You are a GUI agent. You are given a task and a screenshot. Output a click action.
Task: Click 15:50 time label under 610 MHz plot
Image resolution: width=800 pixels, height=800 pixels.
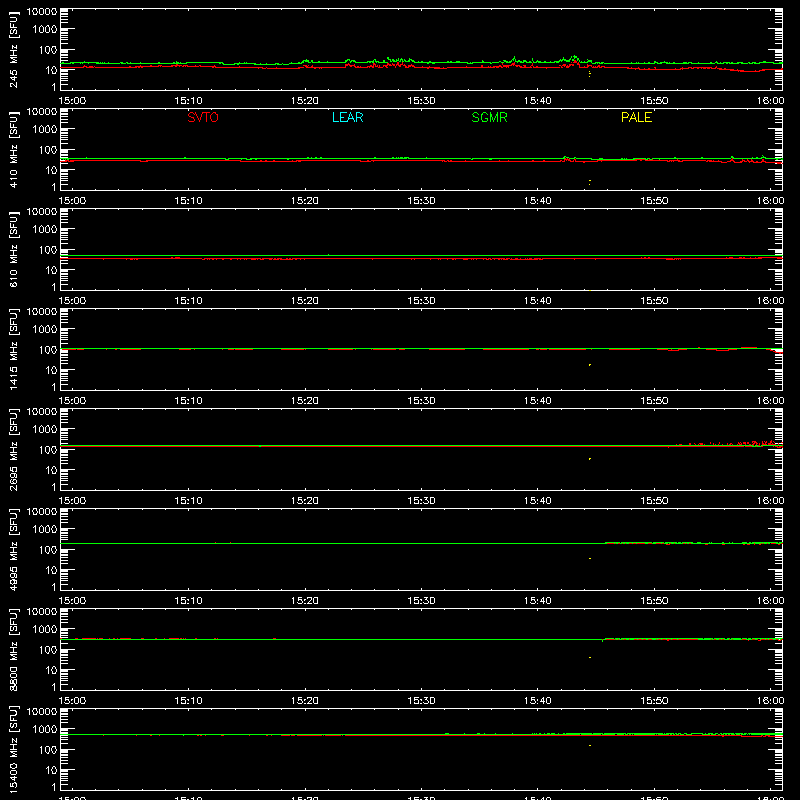tap(654, 301)
